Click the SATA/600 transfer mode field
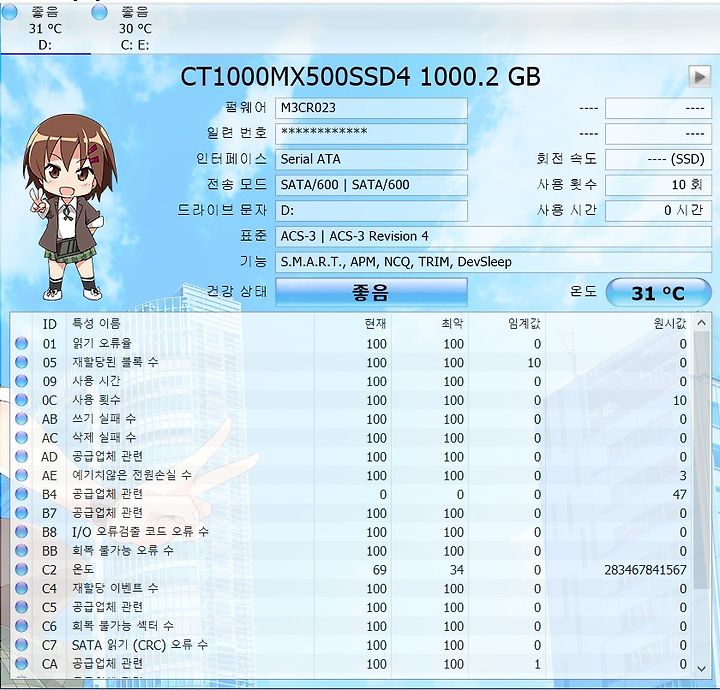The image size is (720, 690). [x=371, y=185]
